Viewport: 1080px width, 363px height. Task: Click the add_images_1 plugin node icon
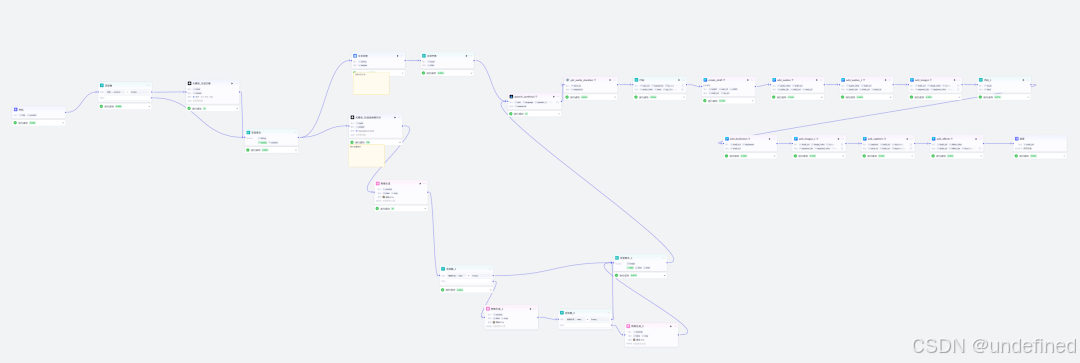(796, 138)
